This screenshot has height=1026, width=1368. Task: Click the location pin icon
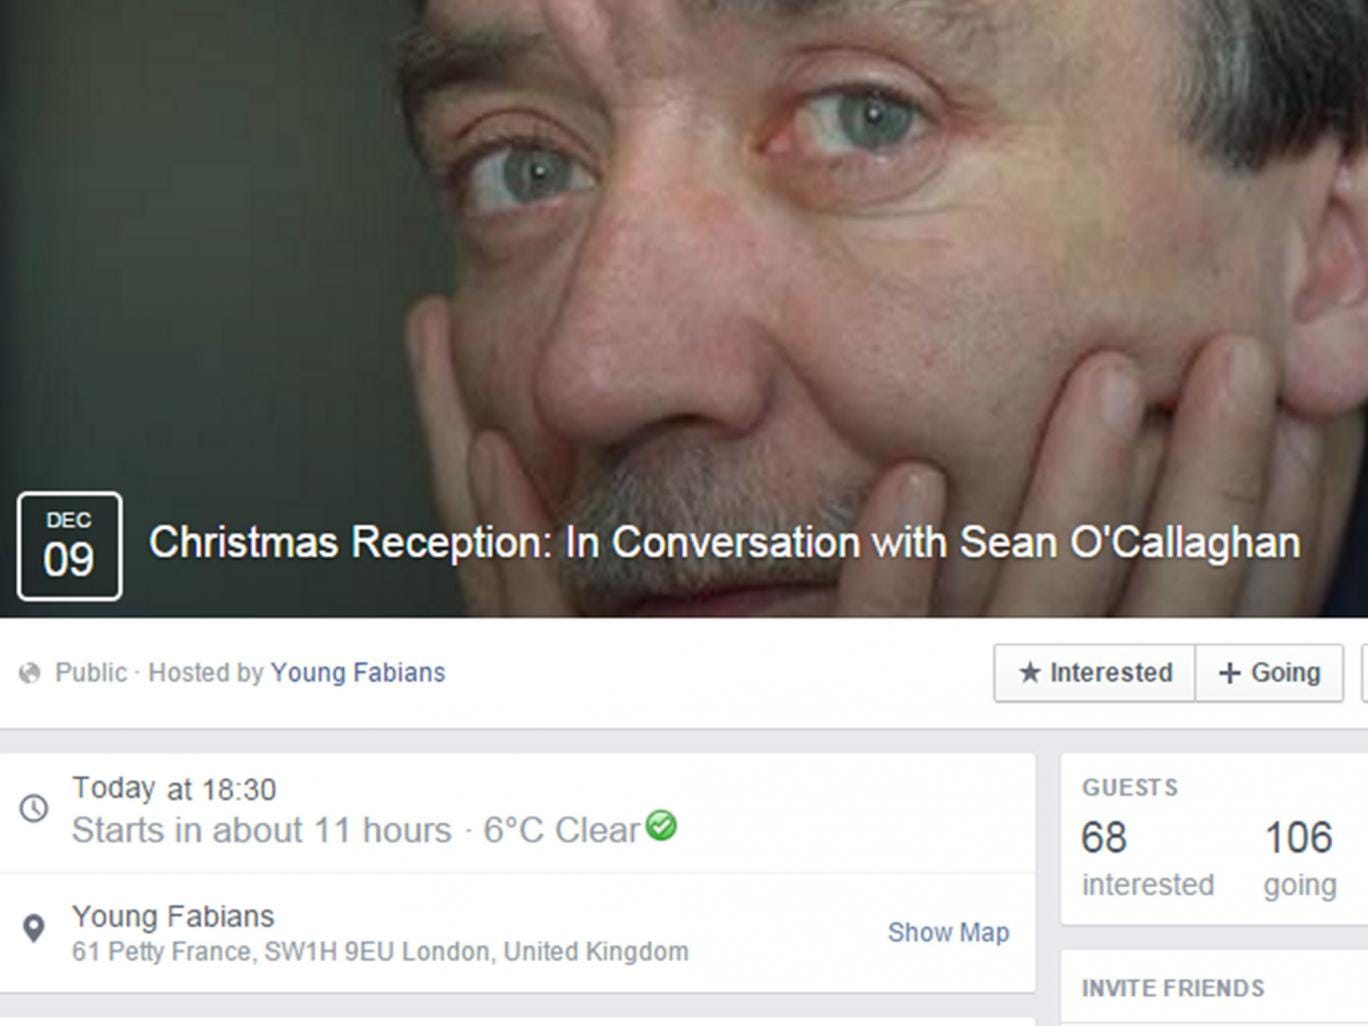[34, 929]
